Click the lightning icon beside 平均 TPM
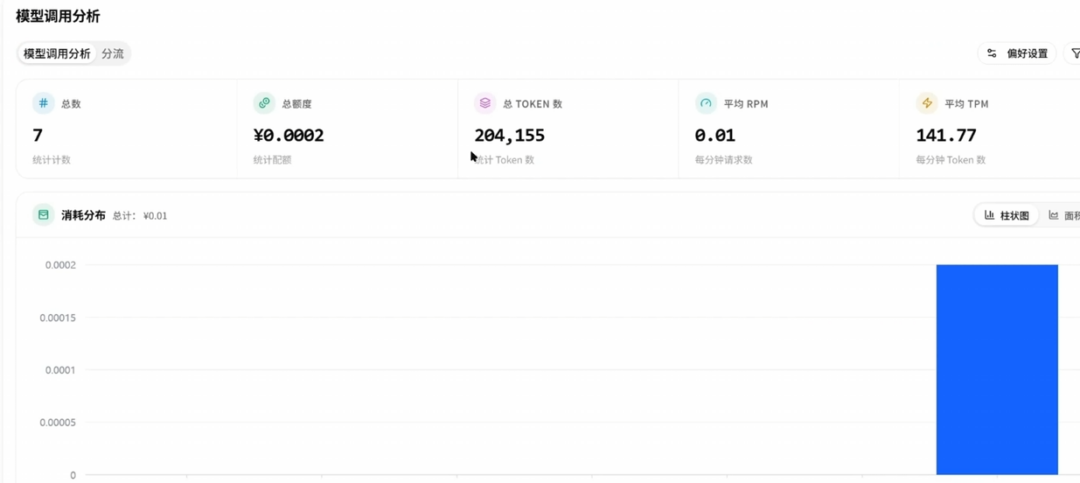 pos(926,104)
